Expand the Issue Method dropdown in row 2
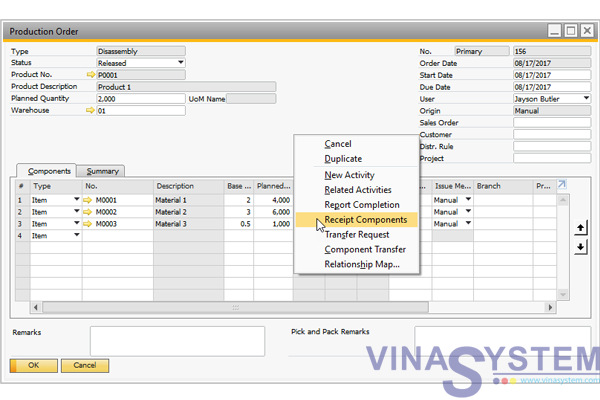The image size is (600, 400). [467, 212]
